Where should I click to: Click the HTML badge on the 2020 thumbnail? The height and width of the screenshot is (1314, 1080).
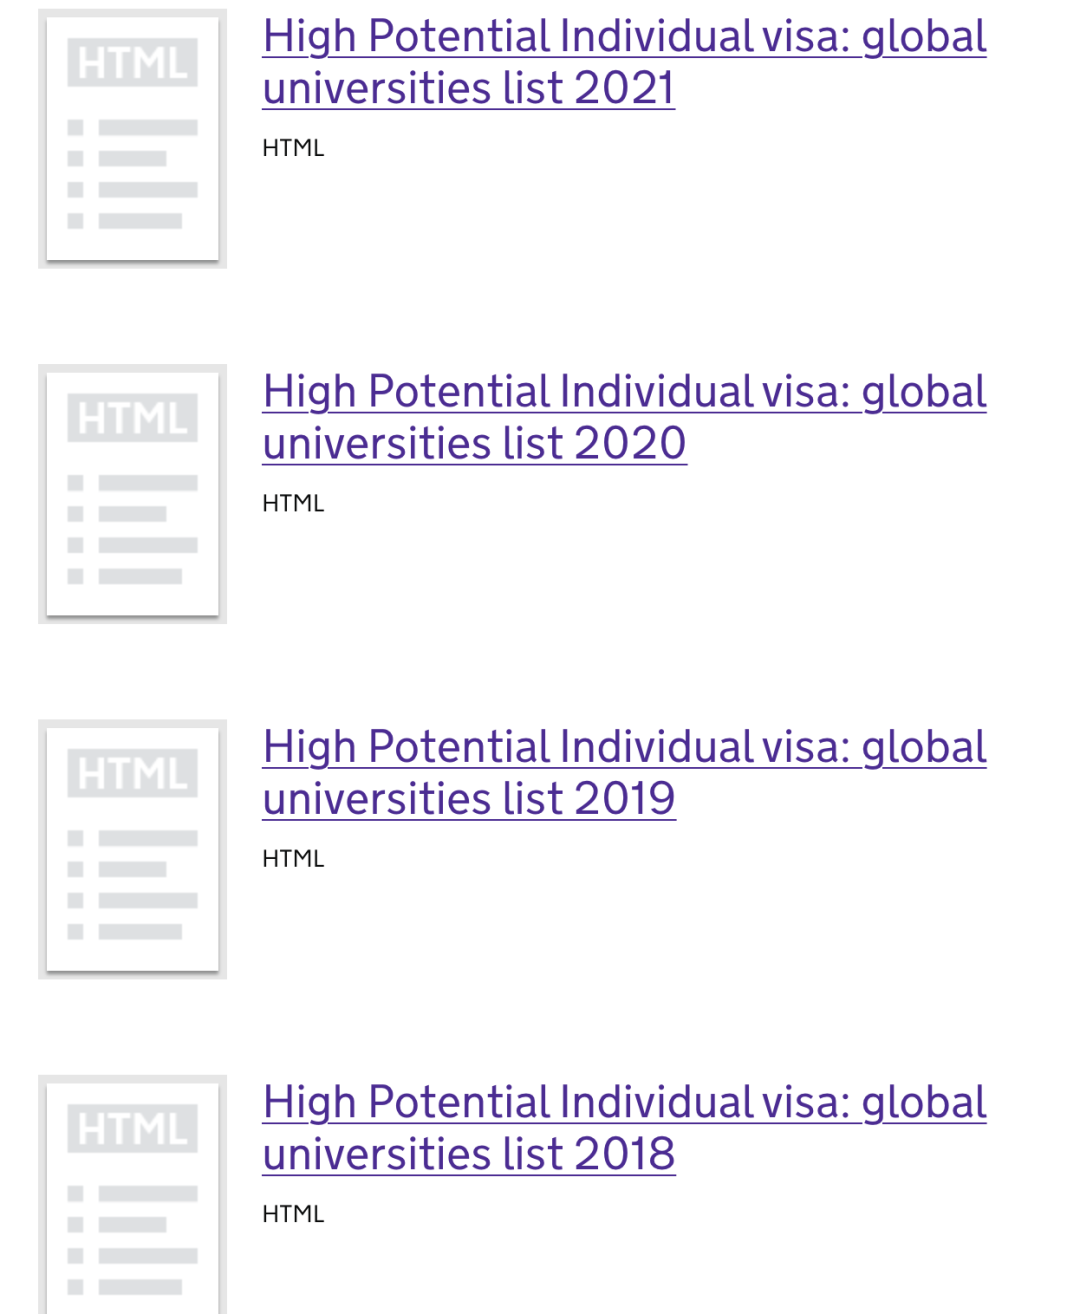[132, 418]
